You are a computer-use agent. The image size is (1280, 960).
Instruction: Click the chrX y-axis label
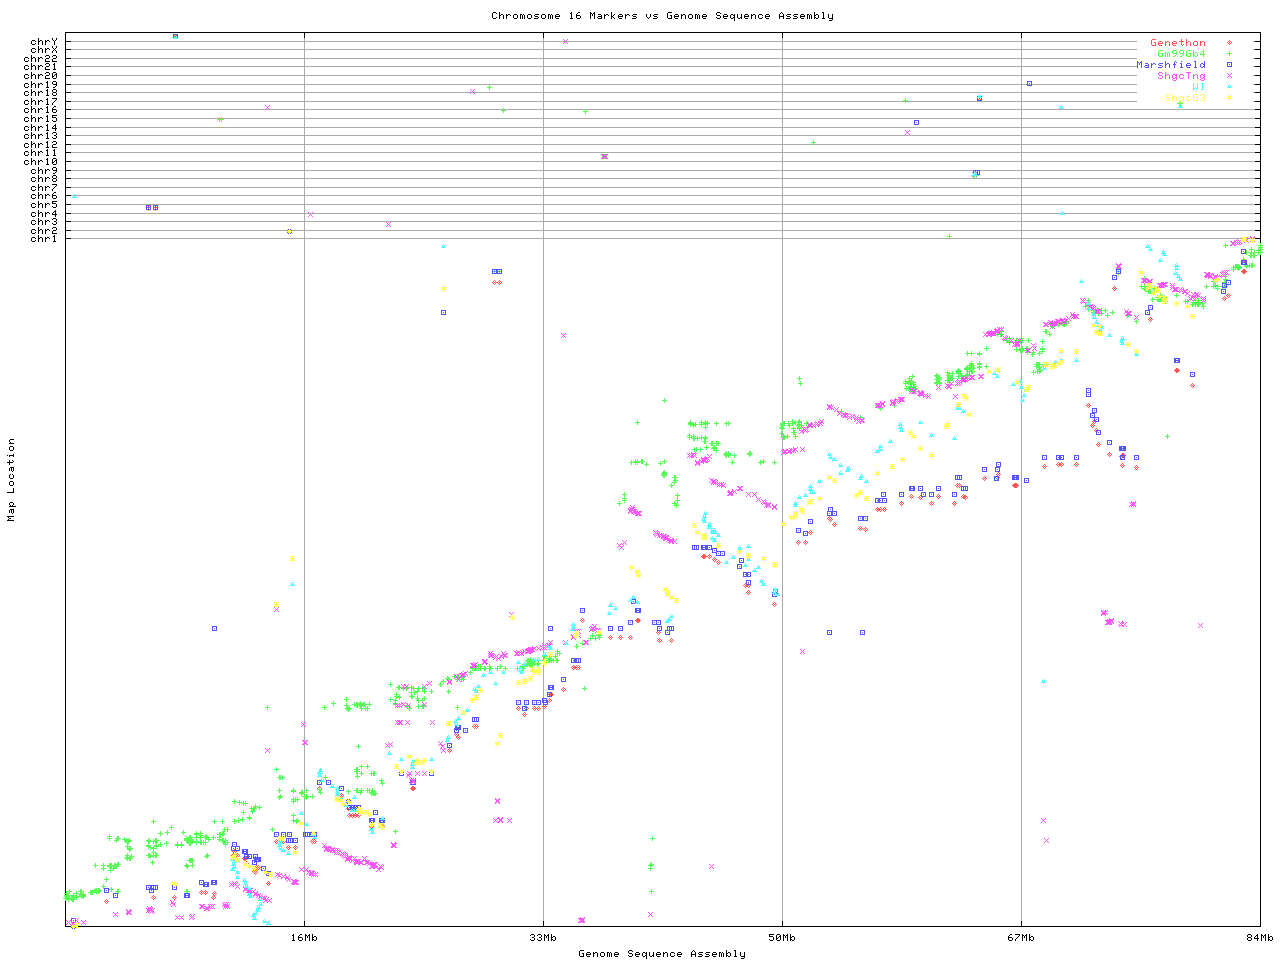44,50
